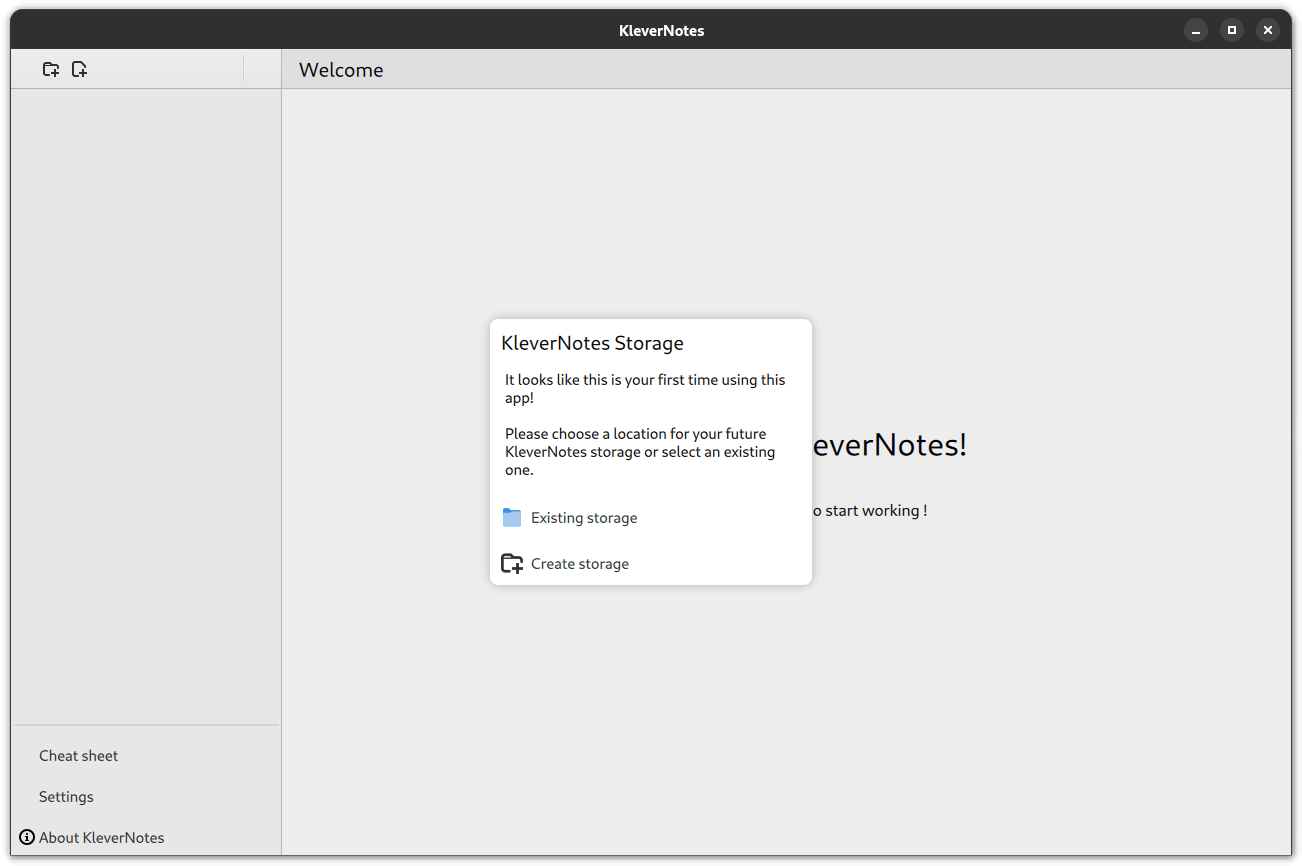This screenshot has height=866, width=1302.
Task: Click the maximize icon in the title bar
Action: click(x=1231, y=29)
